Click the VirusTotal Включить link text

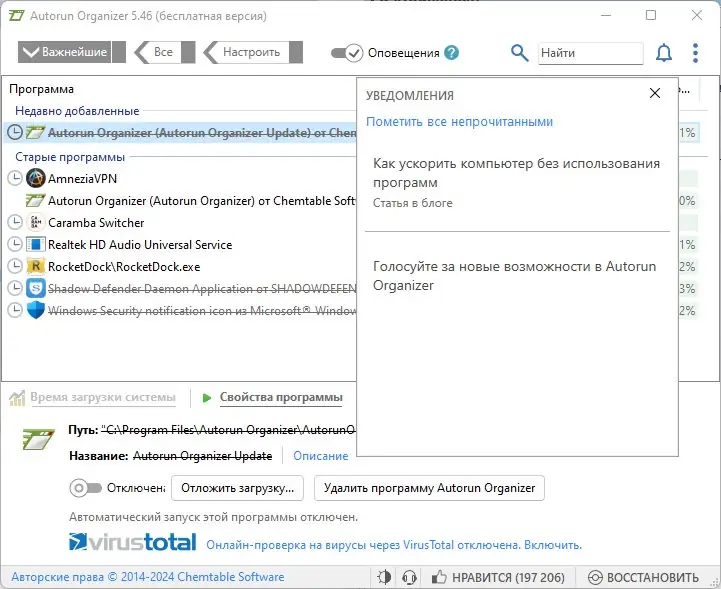[x=553, y=545]
